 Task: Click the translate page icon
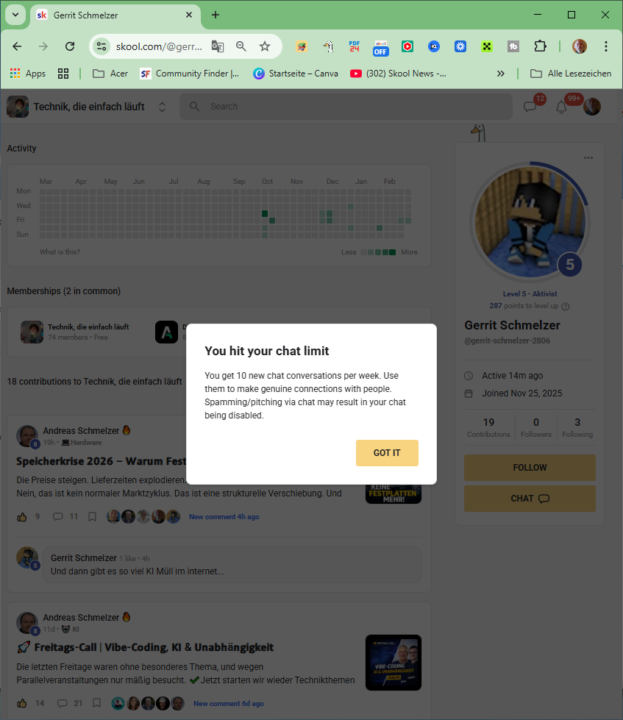click(x=218, y=46)
